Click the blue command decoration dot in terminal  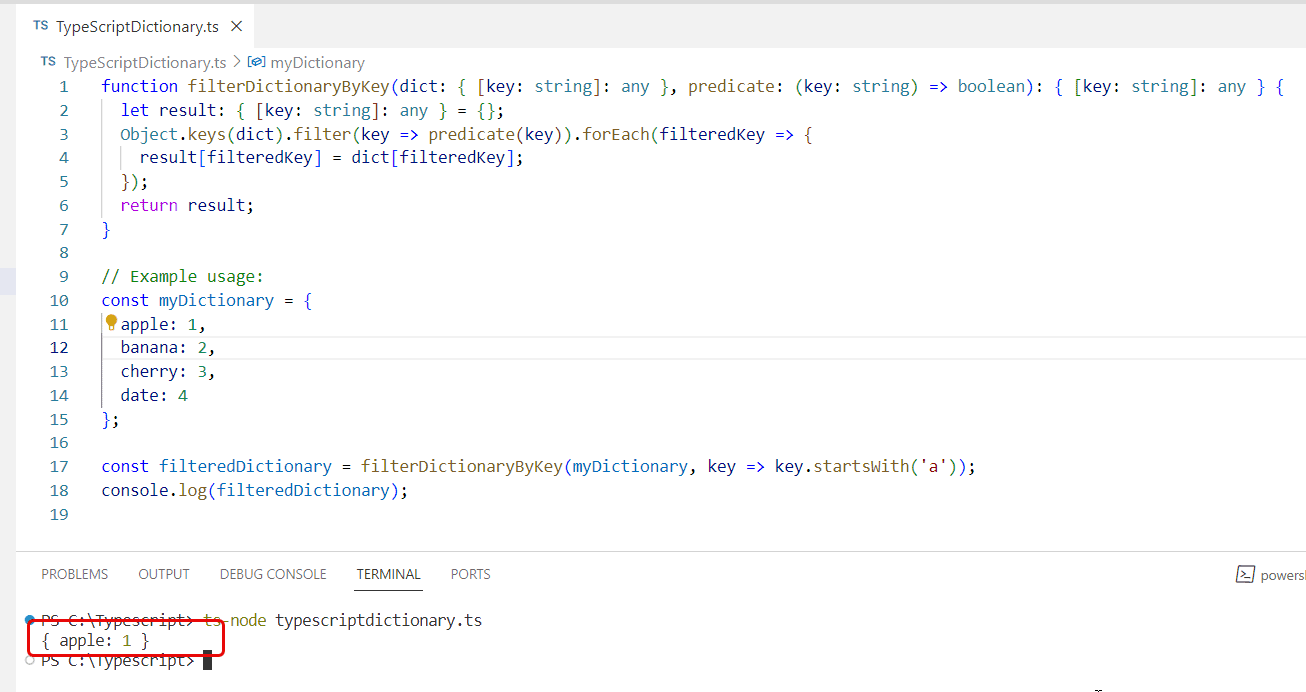(x=30, y=620)
